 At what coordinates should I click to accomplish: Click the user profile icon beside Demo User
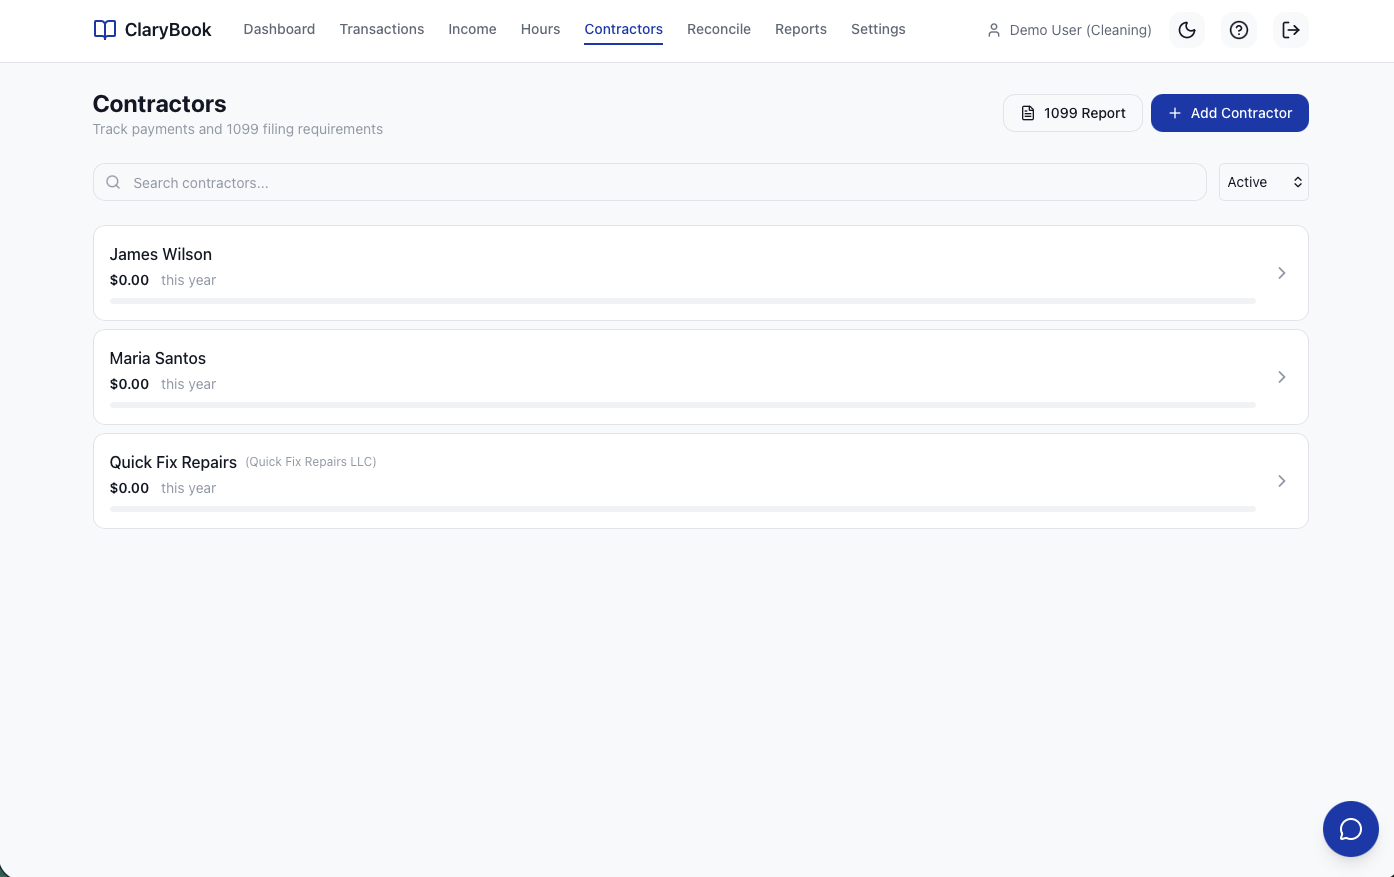(994, 30)
